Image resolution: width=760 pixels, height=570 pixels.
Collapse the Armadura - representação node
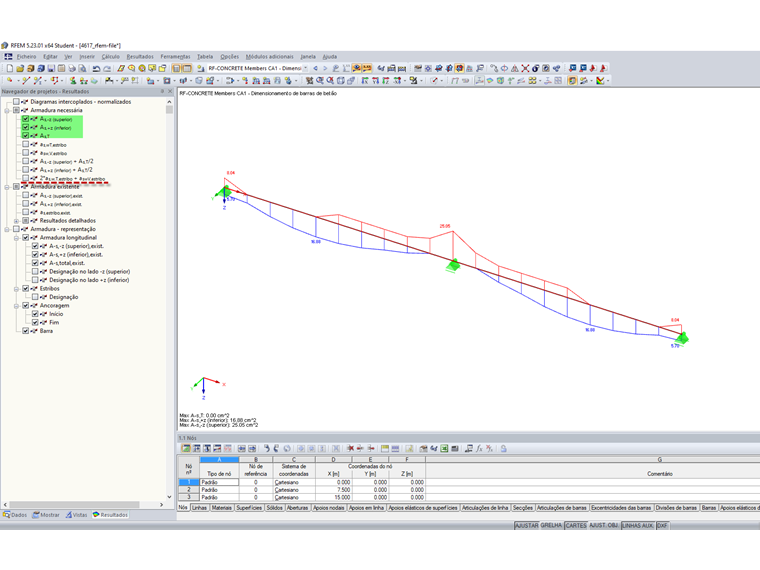tap(7, 229)
